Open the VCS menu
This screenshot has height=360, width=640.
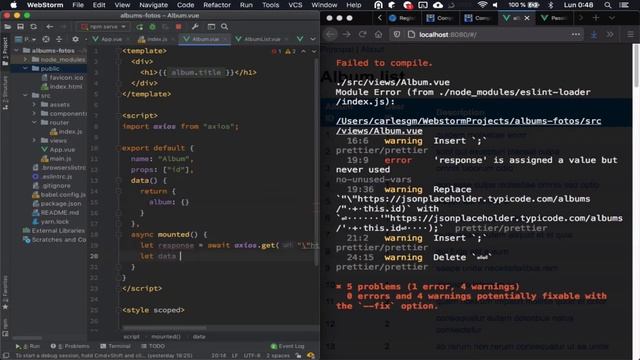[295, 5]
